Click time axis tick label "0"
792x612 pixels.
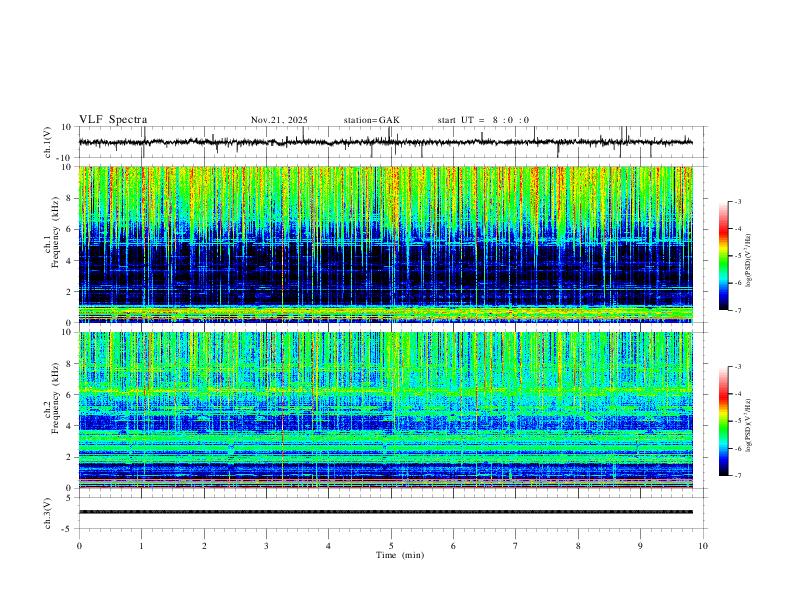pos(79,546)
